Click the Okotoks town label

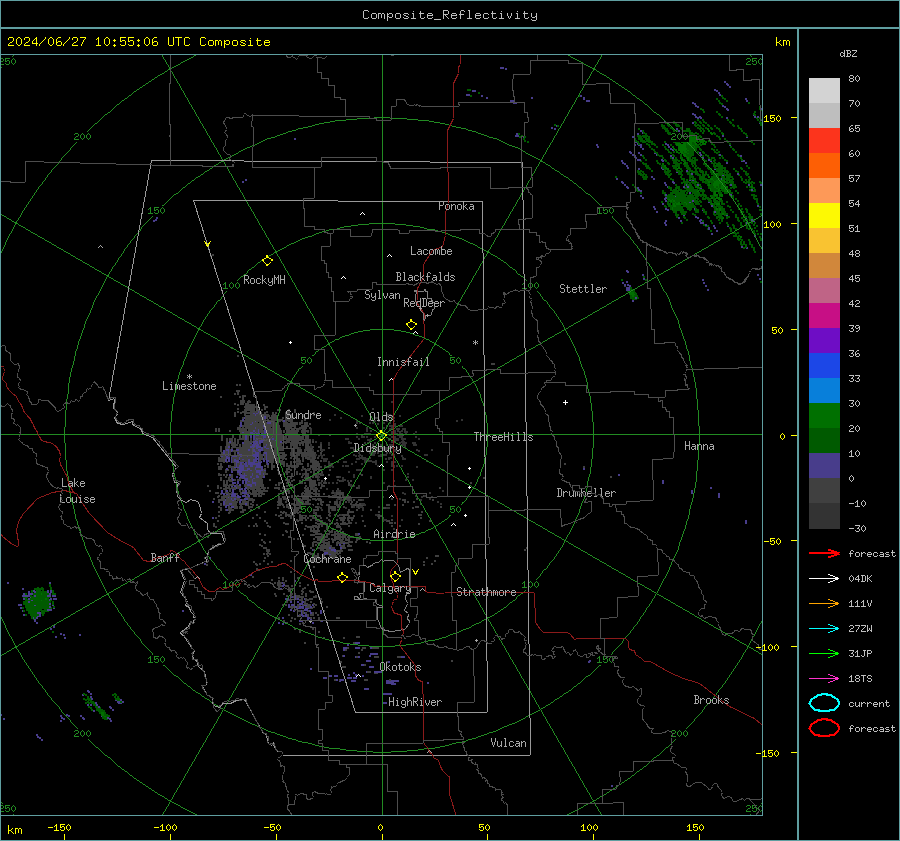click(x=400, y=667)
